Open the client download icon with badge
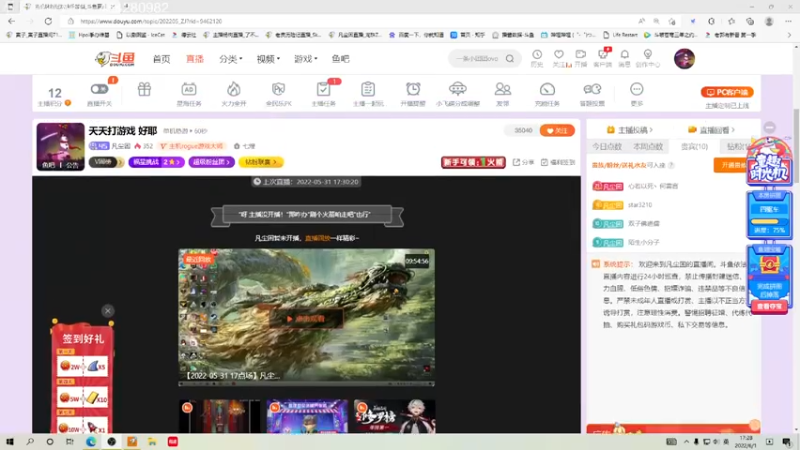Viewport: 800px width, 450px height. pos(603,54)
